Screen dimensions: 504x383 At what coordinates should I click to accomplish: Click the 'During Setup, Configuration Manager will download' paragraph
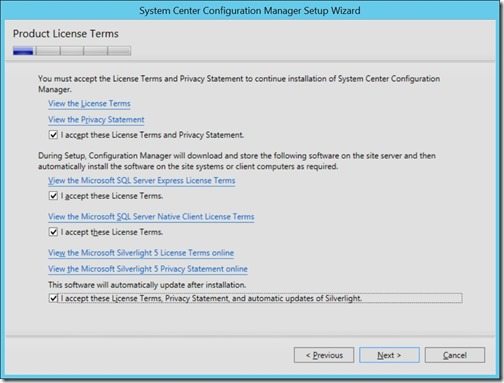click(x=237, y=161)
